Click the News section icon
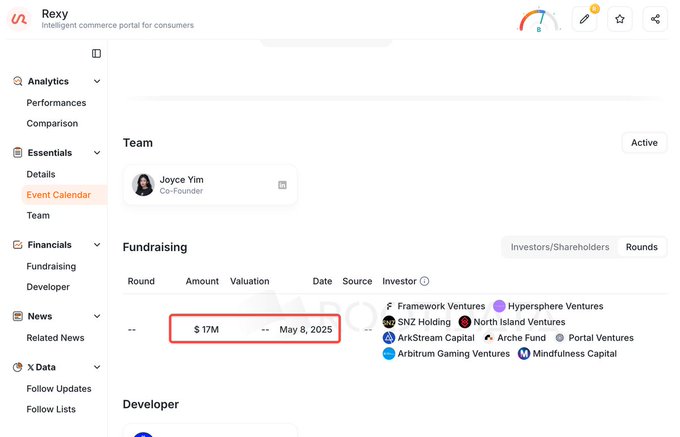This screenshot has width=680, height=437. [x=18, y=316]
